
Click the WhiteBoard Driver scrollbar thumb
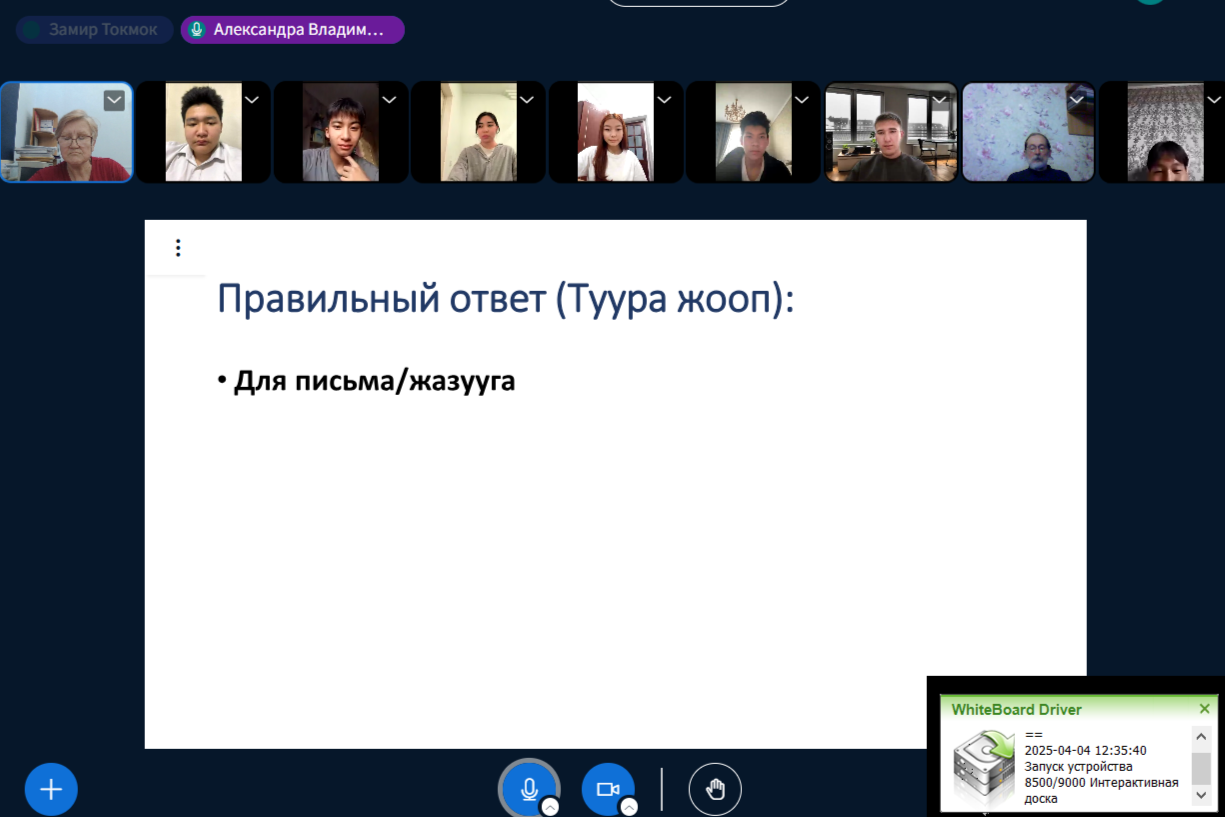(1201, 767)
